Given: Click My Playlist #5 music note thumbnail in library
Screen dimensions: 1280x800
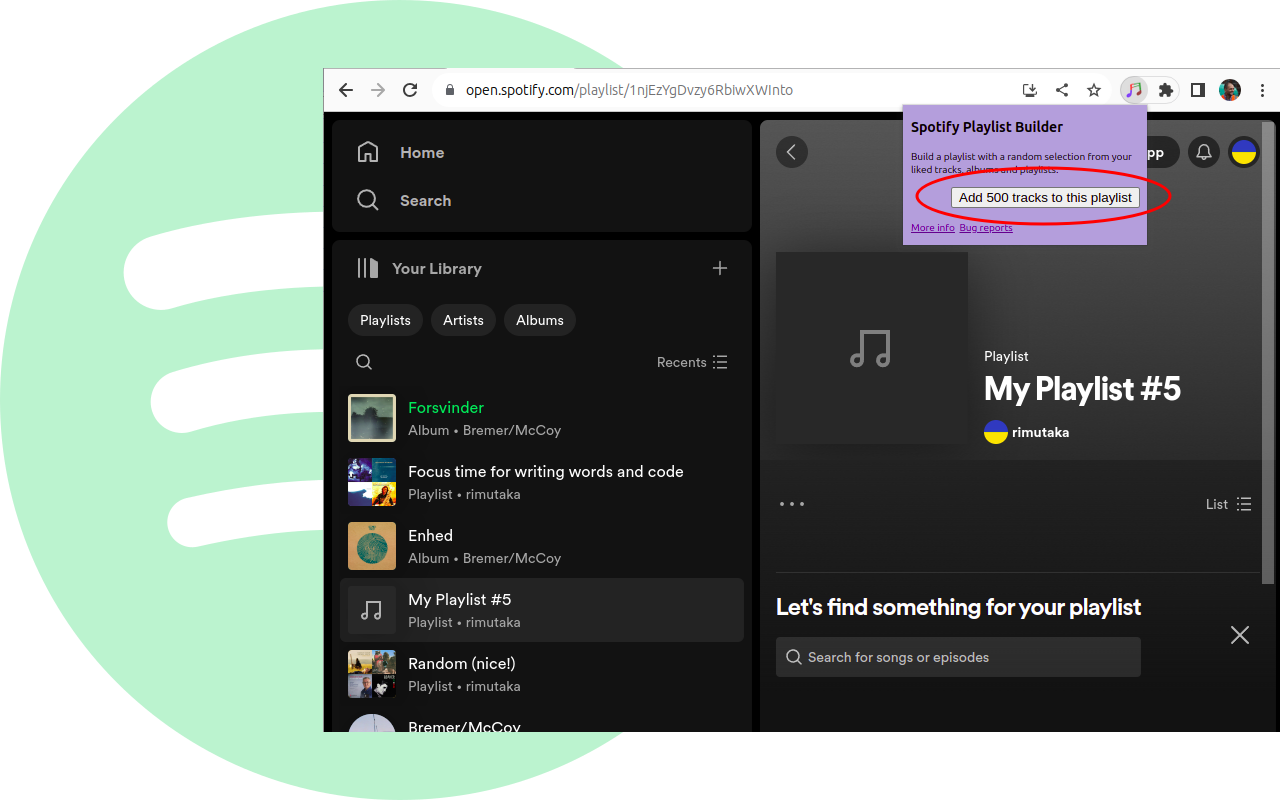Looking at the screenshot, I should (x=372, y=610).
